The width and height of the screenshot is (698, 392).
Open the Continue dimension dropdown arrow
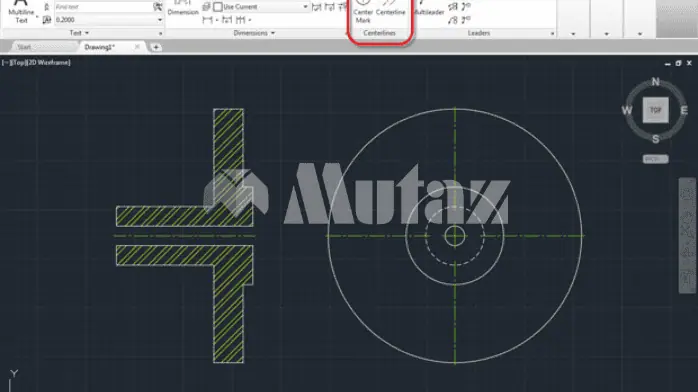250,20
